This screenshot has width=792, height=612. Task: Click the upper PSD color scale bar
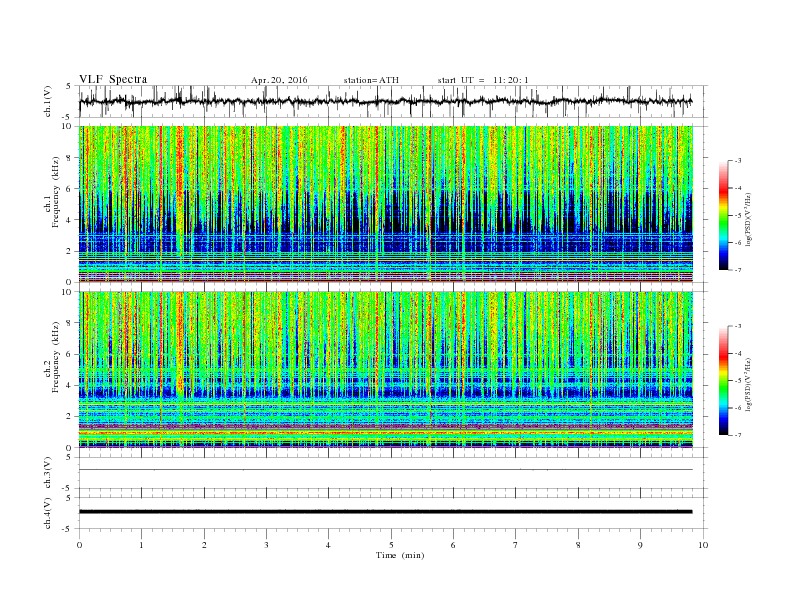tap(724, 215)
